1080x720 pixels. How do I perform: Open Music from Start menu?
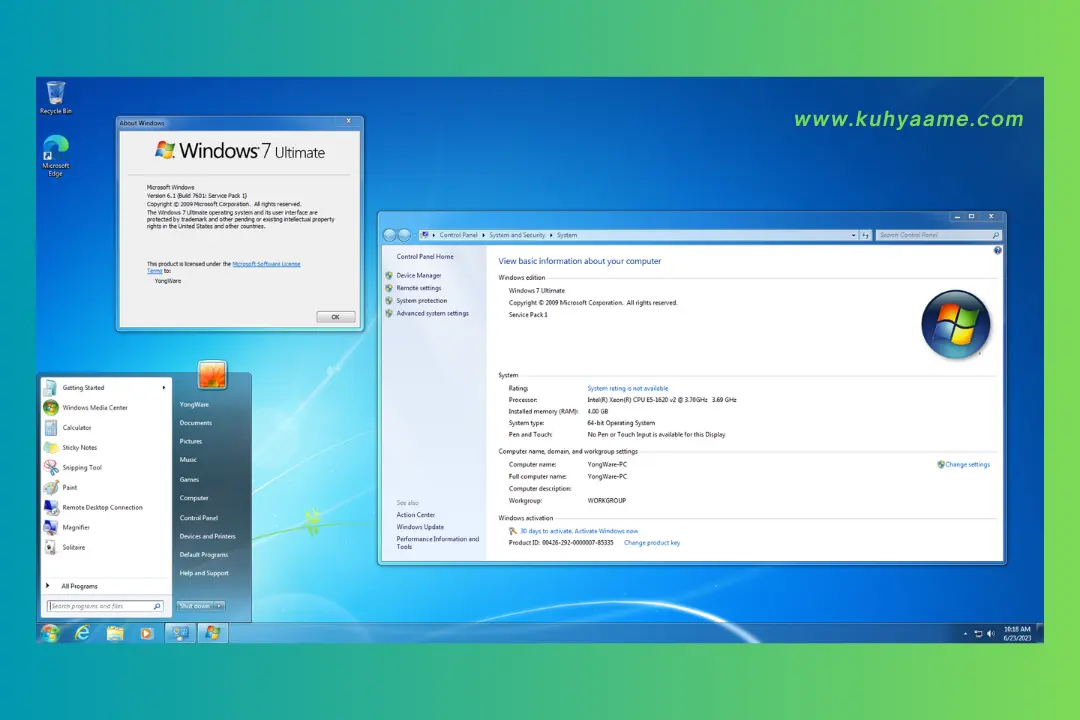coord(188,460)
